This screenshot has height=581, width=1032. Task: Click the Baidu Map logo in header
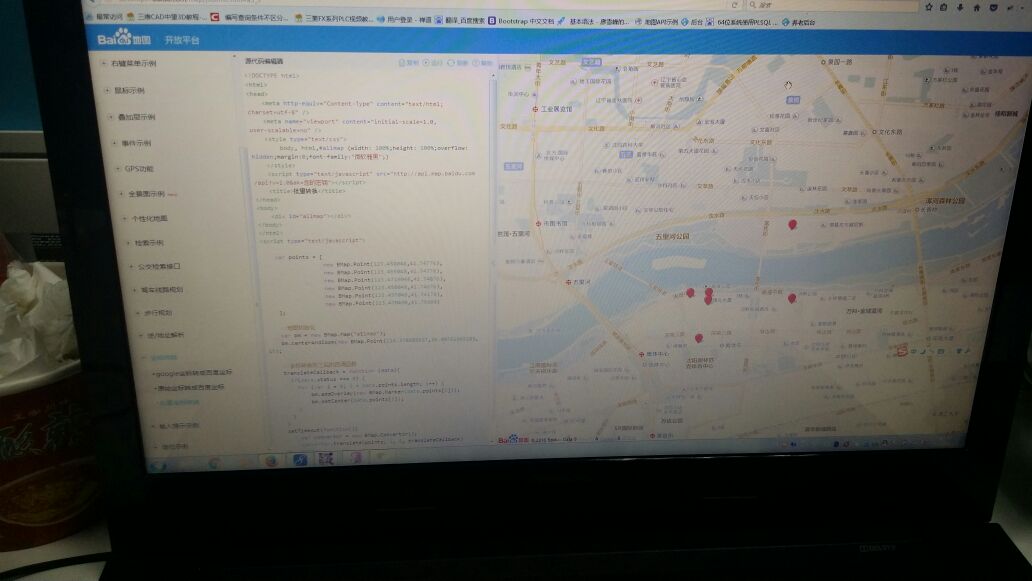pyautogui.click(x=124, y=38)
